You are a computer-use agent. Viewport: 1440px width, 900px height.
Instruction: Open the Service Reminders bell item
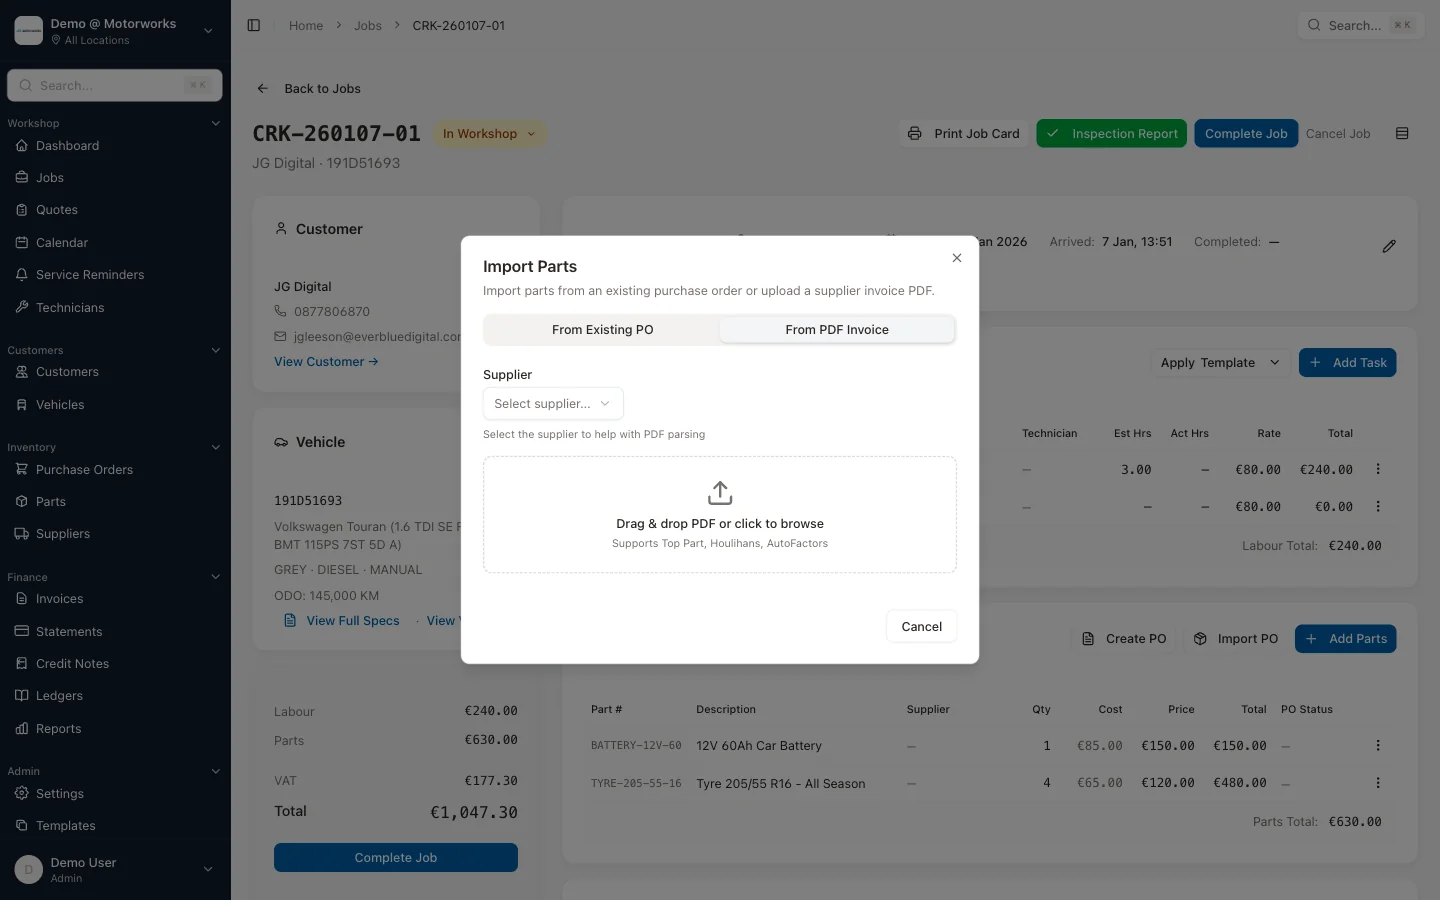point(90,274)
